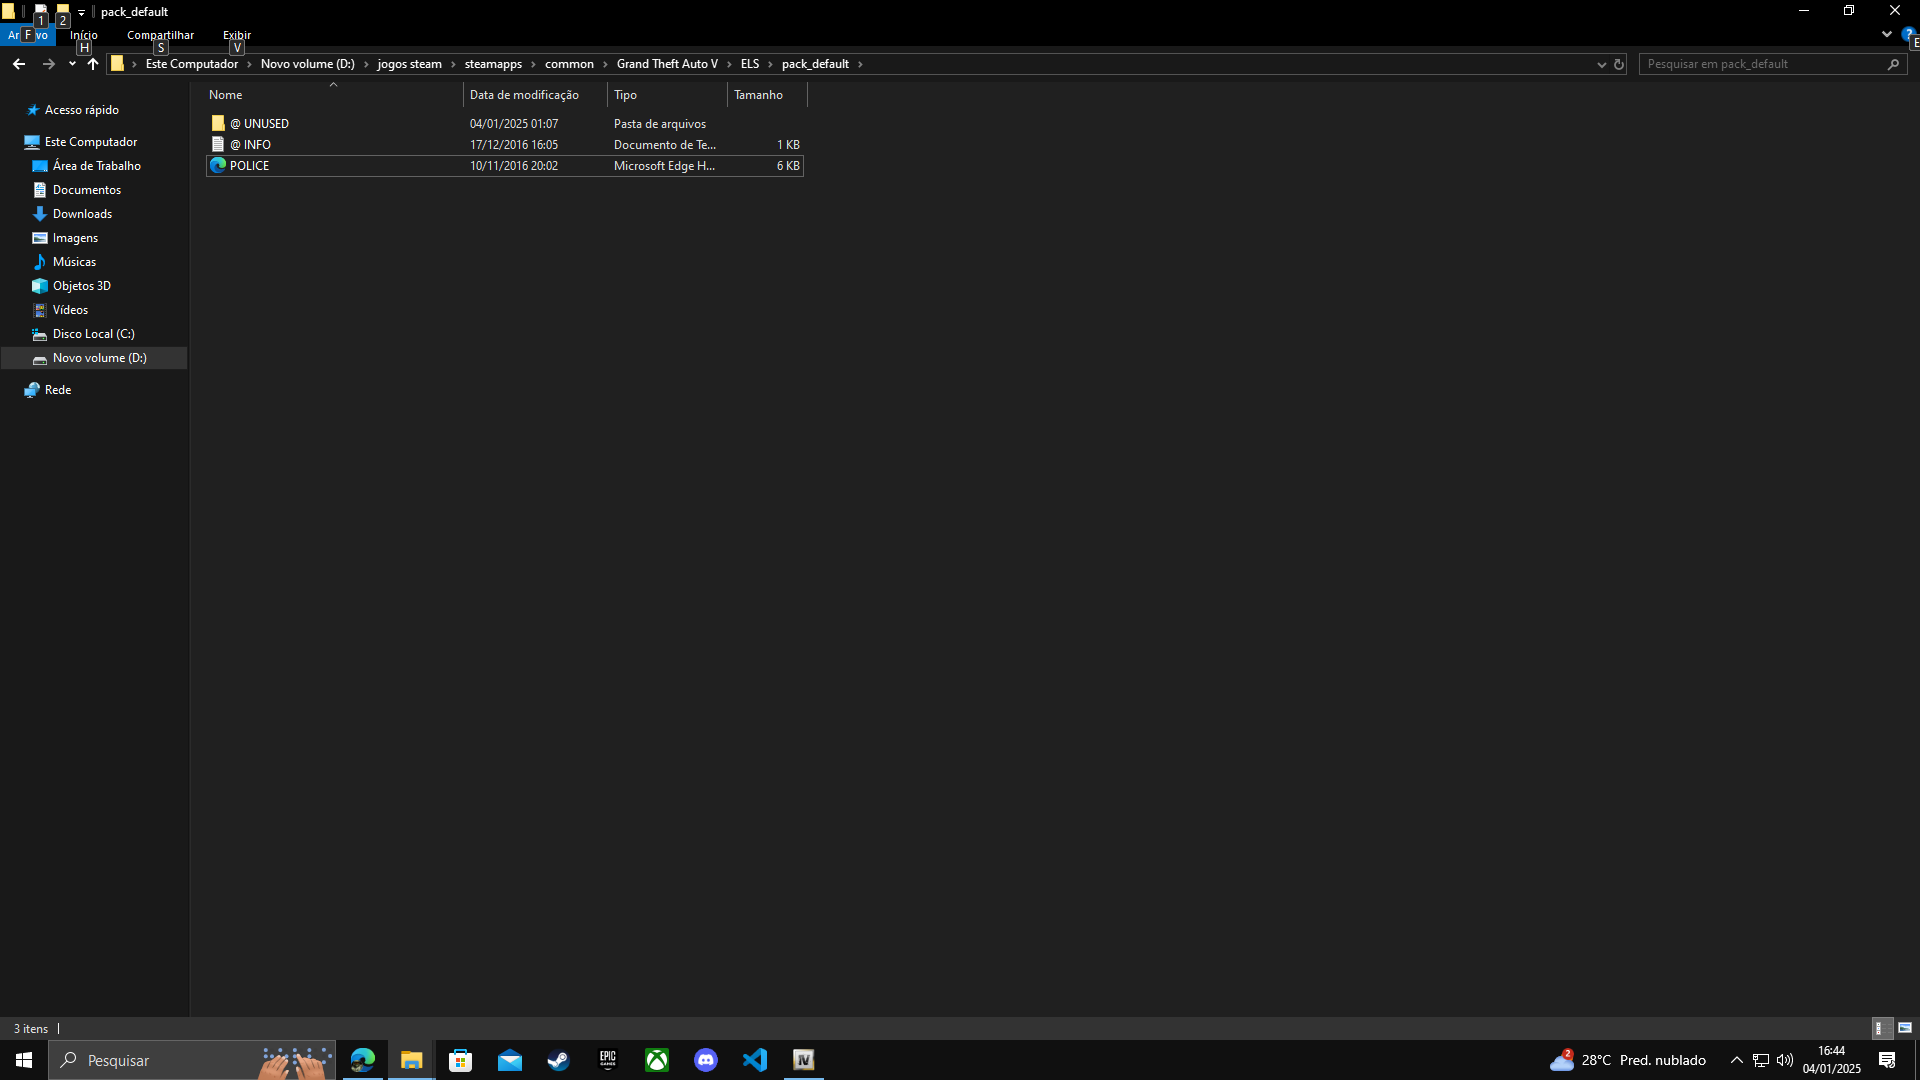
Task: Open the address bar history dropdown
Action: [x=1601, y=64]
